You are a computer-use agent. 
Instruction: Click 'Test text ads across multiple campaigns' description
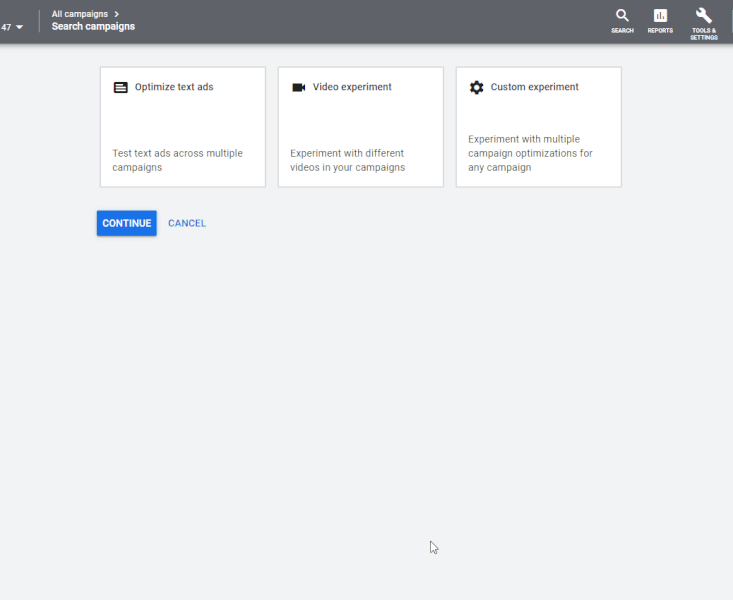point(177,160)
